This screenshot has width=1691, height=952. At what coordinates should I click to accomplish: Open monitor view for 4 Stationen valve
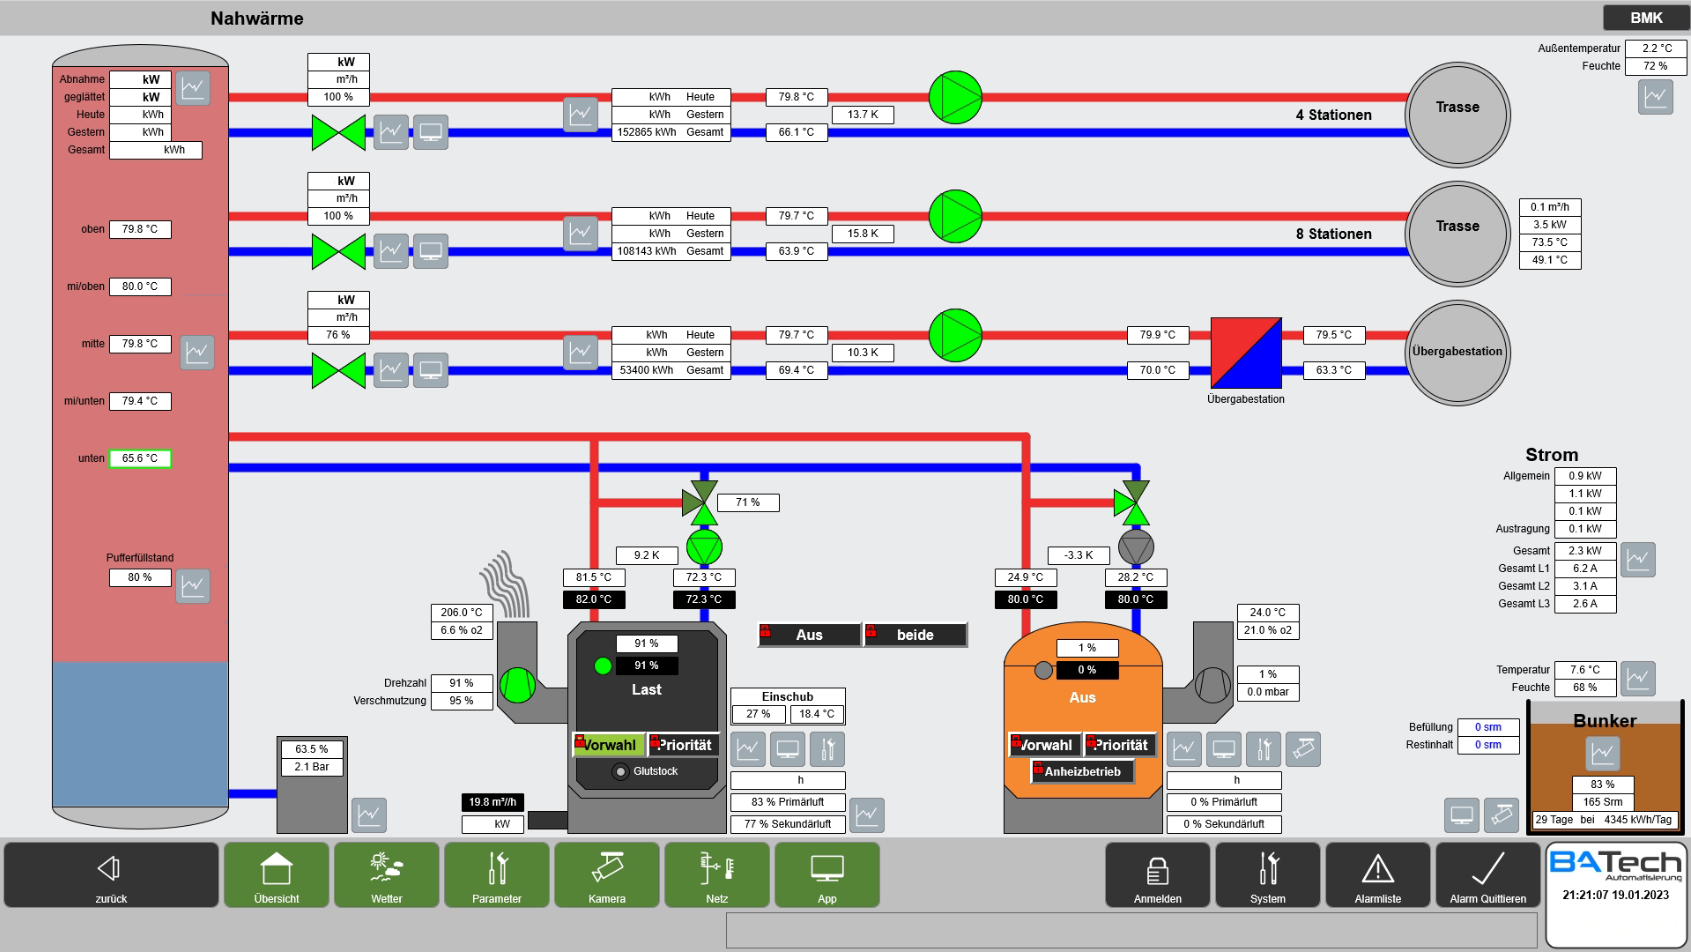click(x=431, y=132)
